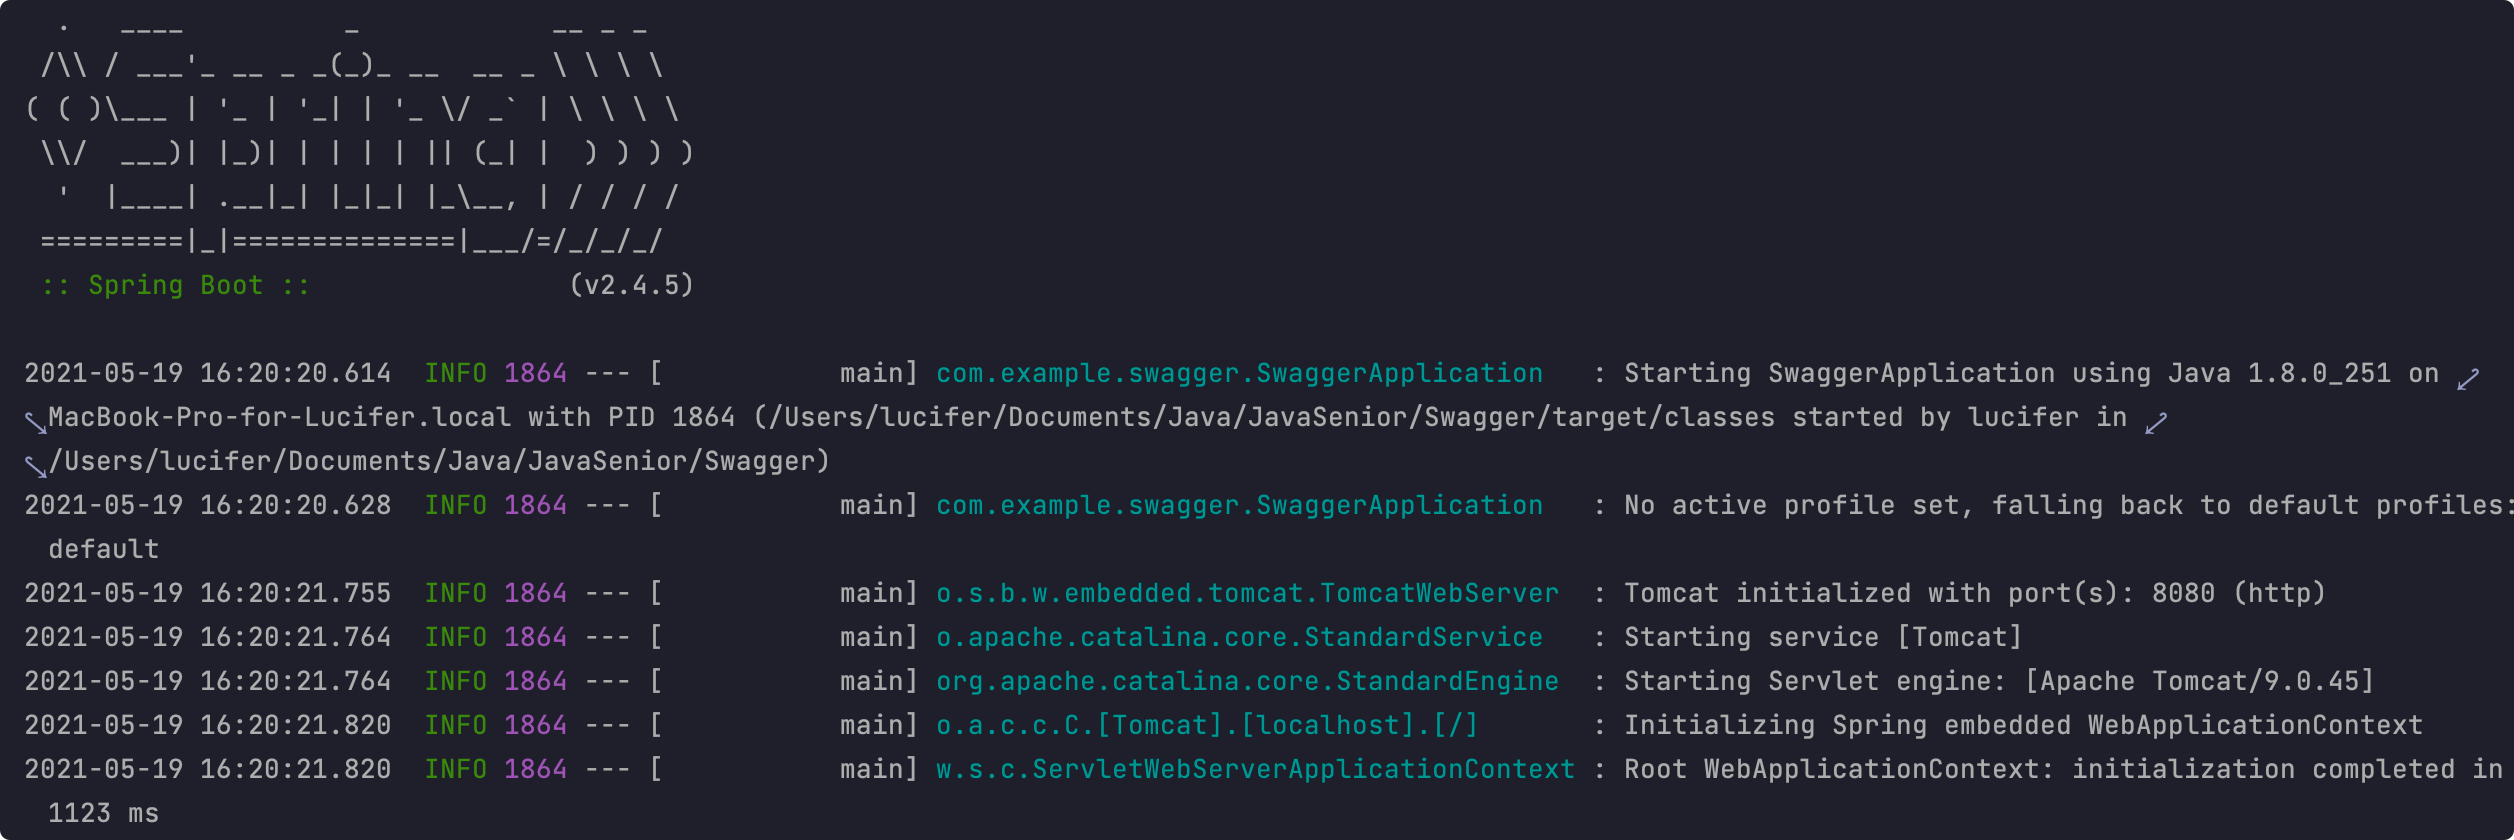The height and width of the screenshot is (840, 2514).
Task: Click the ':: Spring Boot ::' banner label
Action: [176, 285]
